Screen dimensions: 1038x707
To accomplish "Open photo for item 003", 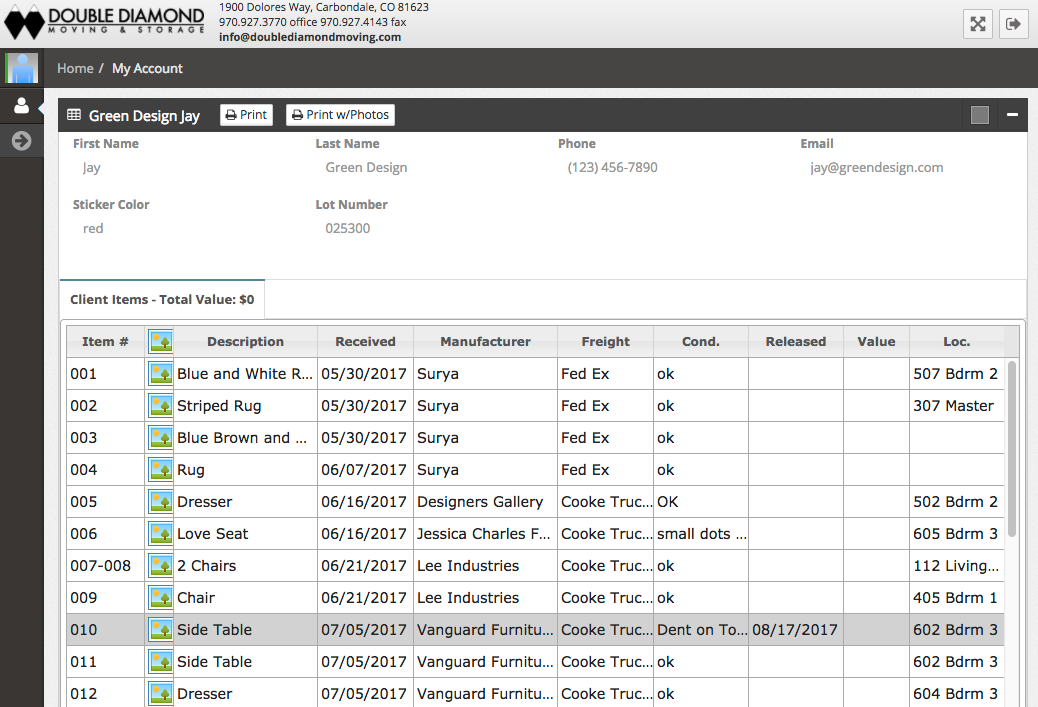I will tap(160, 438).
